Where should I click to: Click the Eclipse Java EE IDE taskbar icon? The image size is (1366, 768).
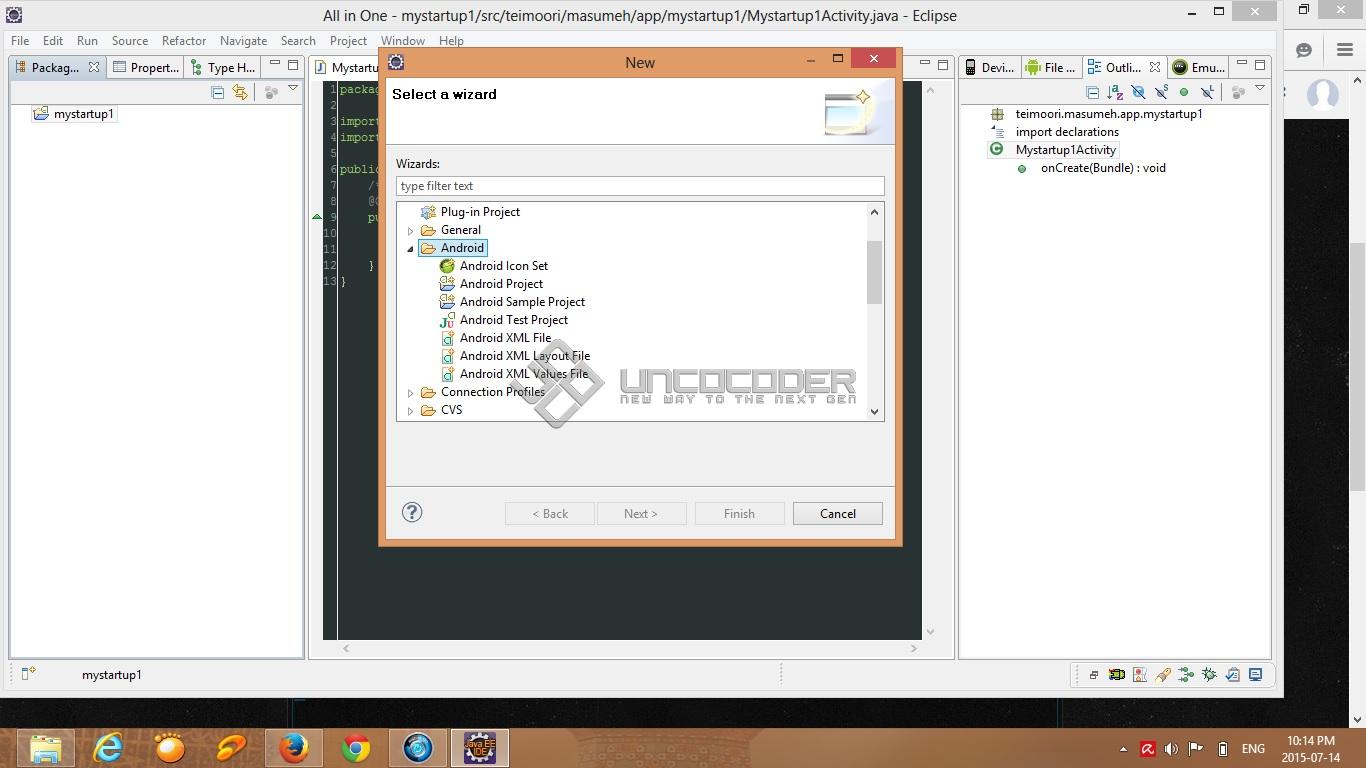click(x=480, y=748)
